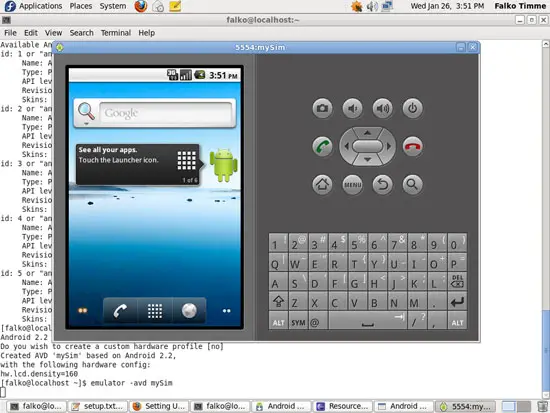Open the app launcher grid on phone
The height and width of the screenshot is (413, 550).
coord(155,311)
